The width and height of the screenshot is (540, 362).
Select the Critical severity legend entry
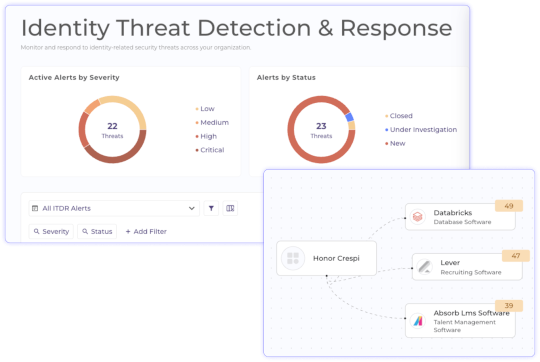pos(210,150)
